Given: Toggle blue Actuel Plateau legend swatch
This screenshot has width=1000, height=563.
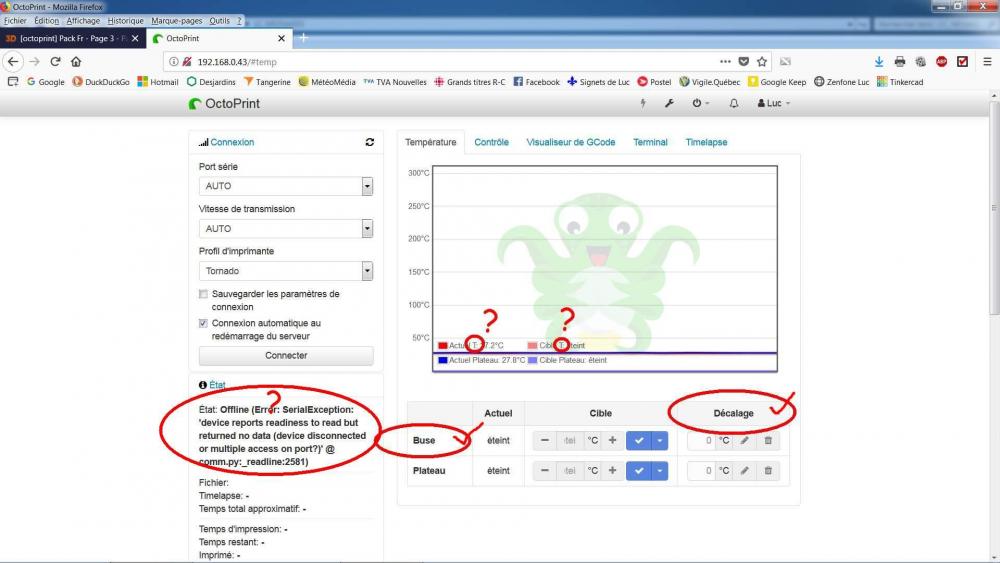Looking at the screenshot, I should [x=443, y=360].
